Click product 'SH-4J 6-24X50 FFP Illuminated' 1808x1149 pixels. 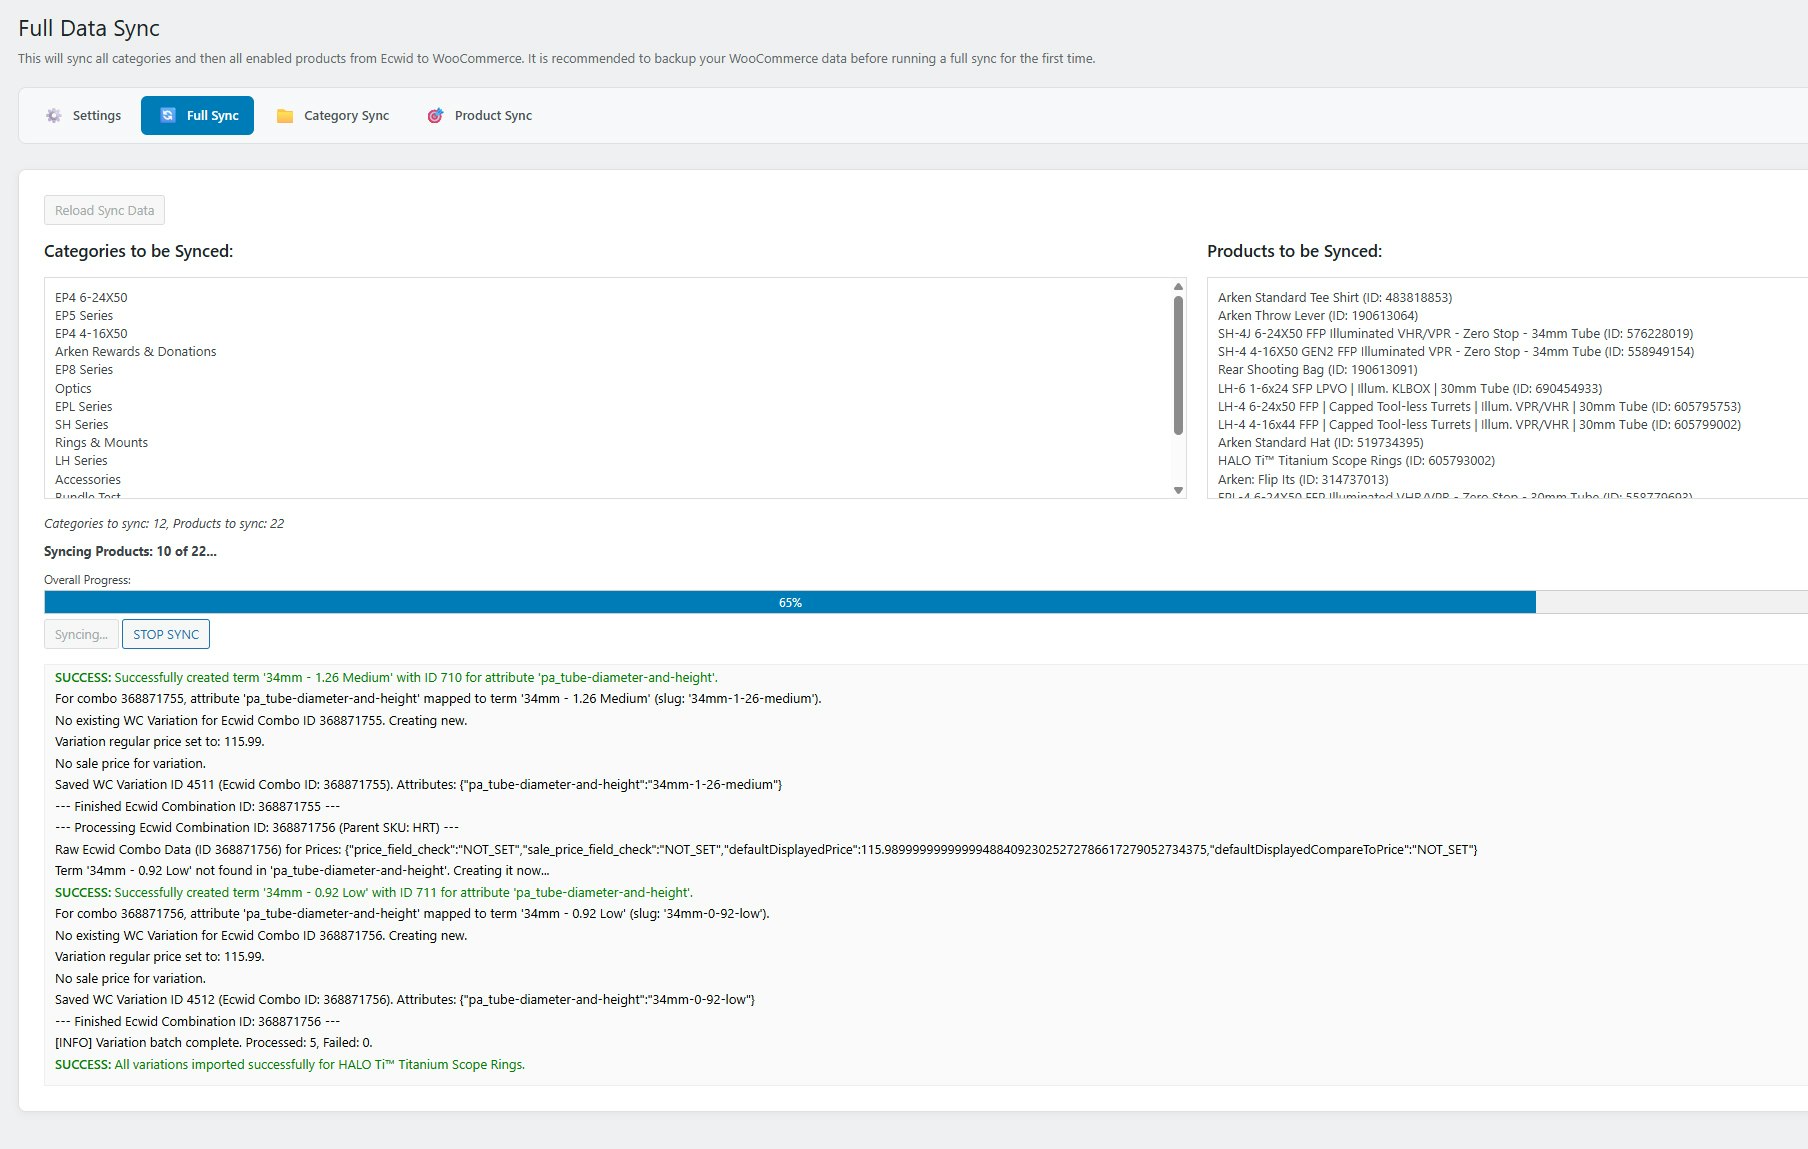(1455, 333)
